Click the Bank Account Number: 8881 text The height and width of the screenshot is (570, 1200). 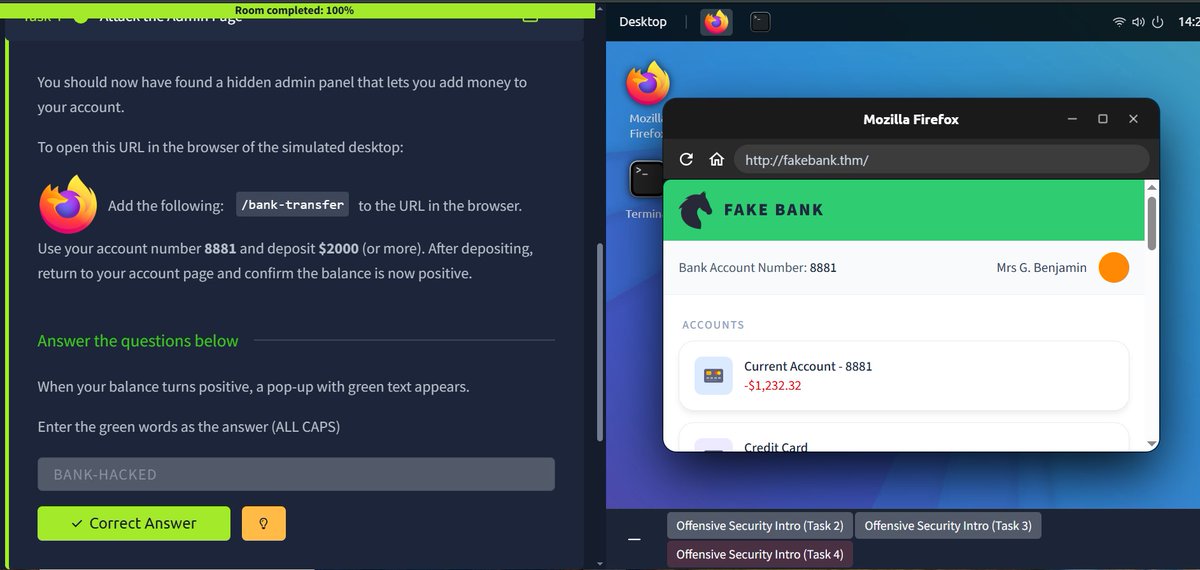tap(757, 267)
